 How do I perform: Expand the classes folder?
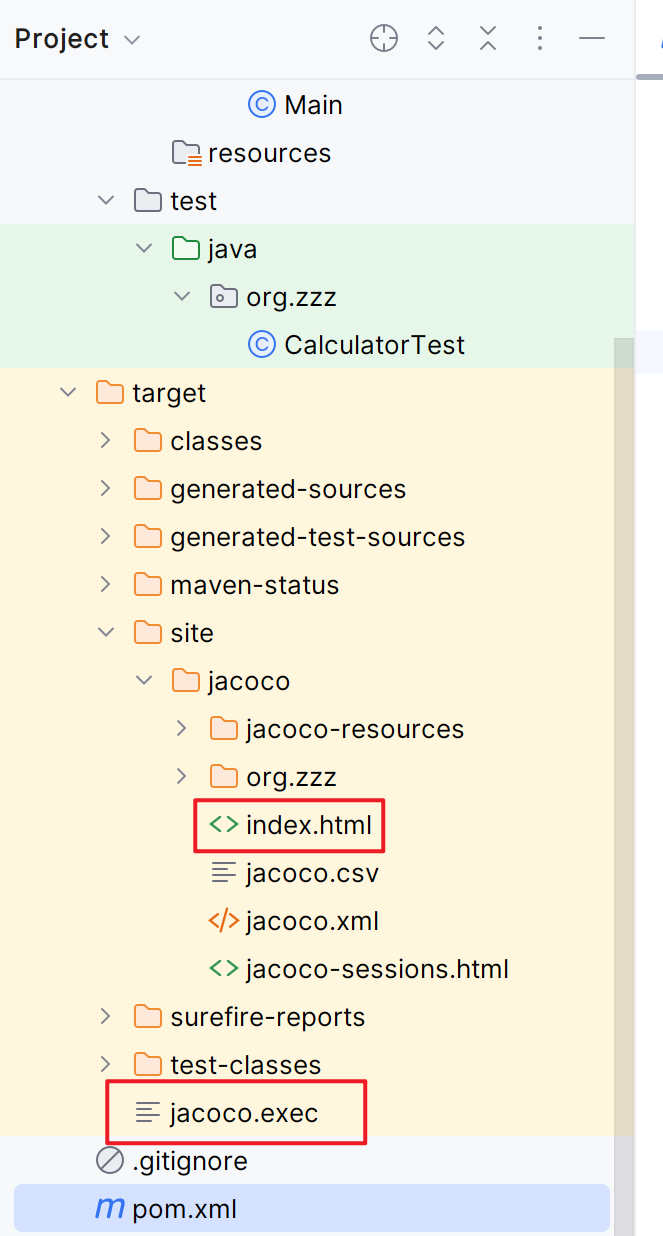[106, 441]
